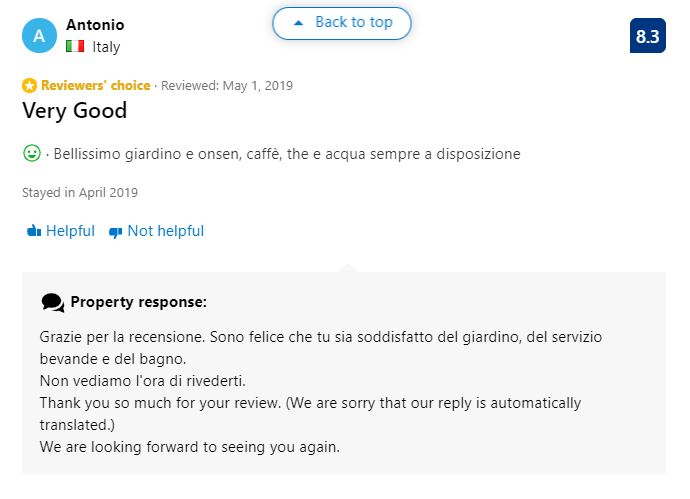Click the Italy country label

pos(106,47)
